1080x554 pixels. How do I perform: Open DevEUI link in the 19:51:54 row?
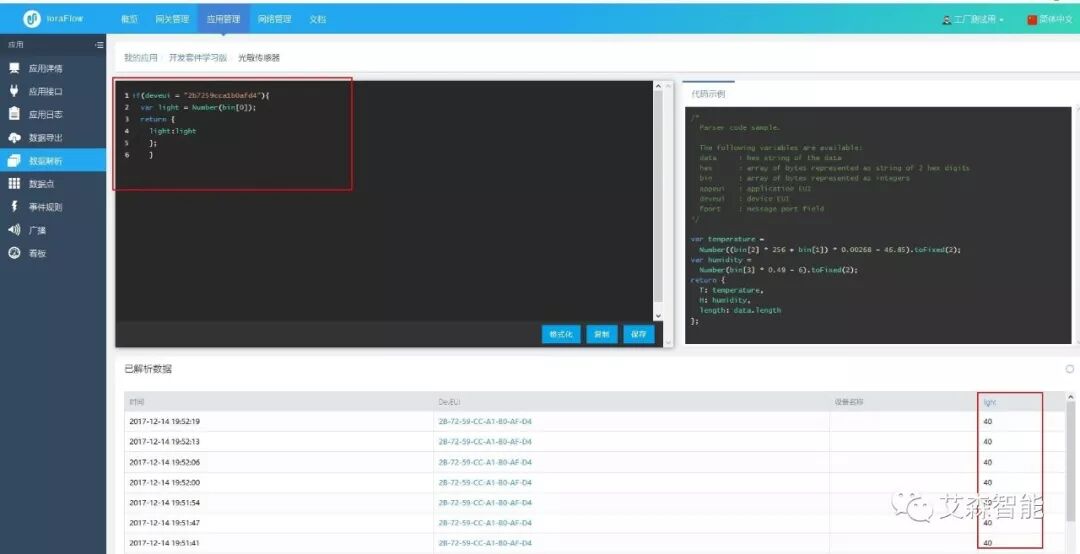click(x=485, y=502)
